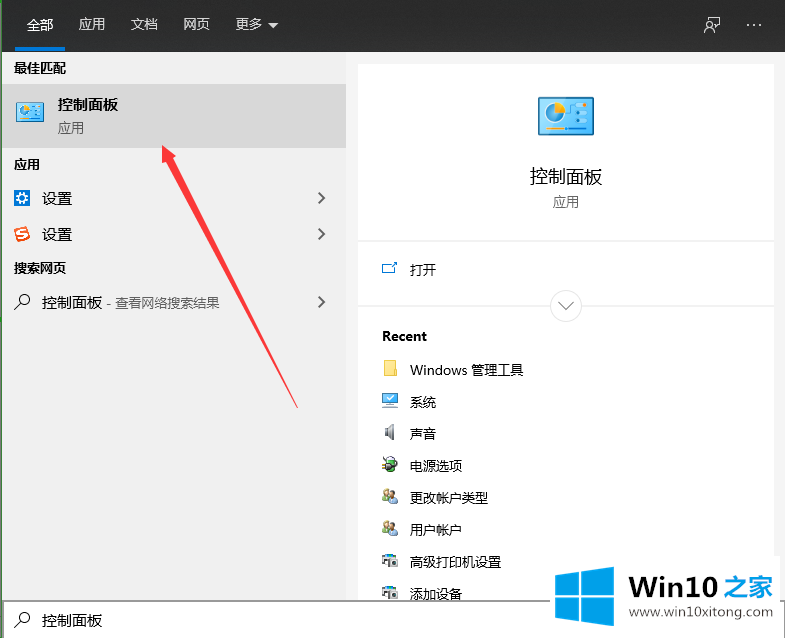Open Windows 管理工具 from Recent
Viewport: 785px width, 638px height.
pyautogui.click(x=466, y=370)
